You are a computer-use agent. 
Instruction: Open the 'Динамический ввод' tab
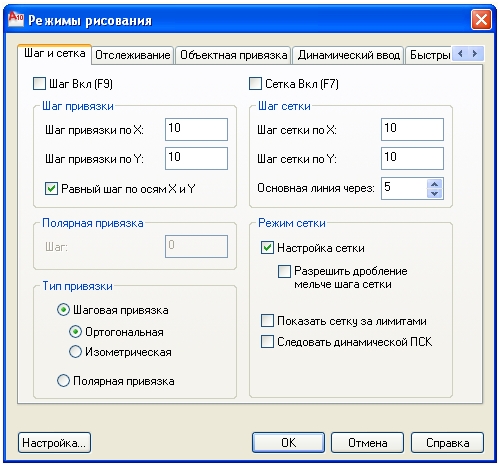coord(349,55)
